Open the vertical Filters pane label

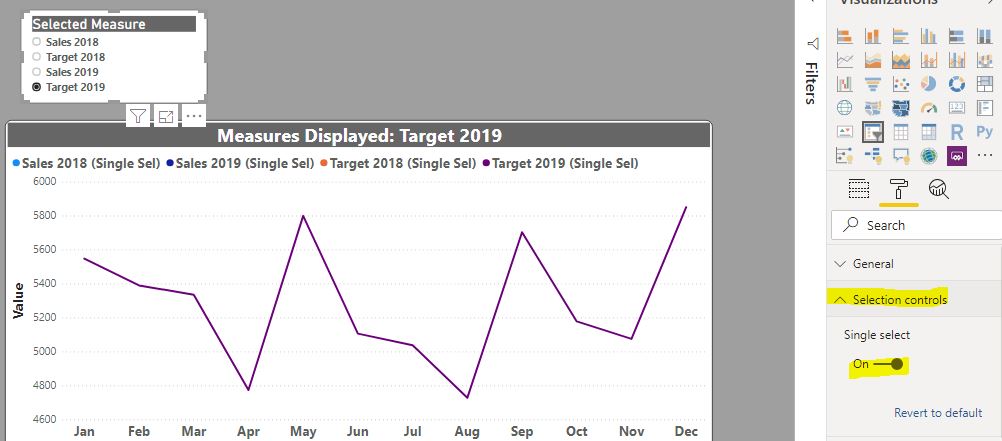click(x=811, y=82)
